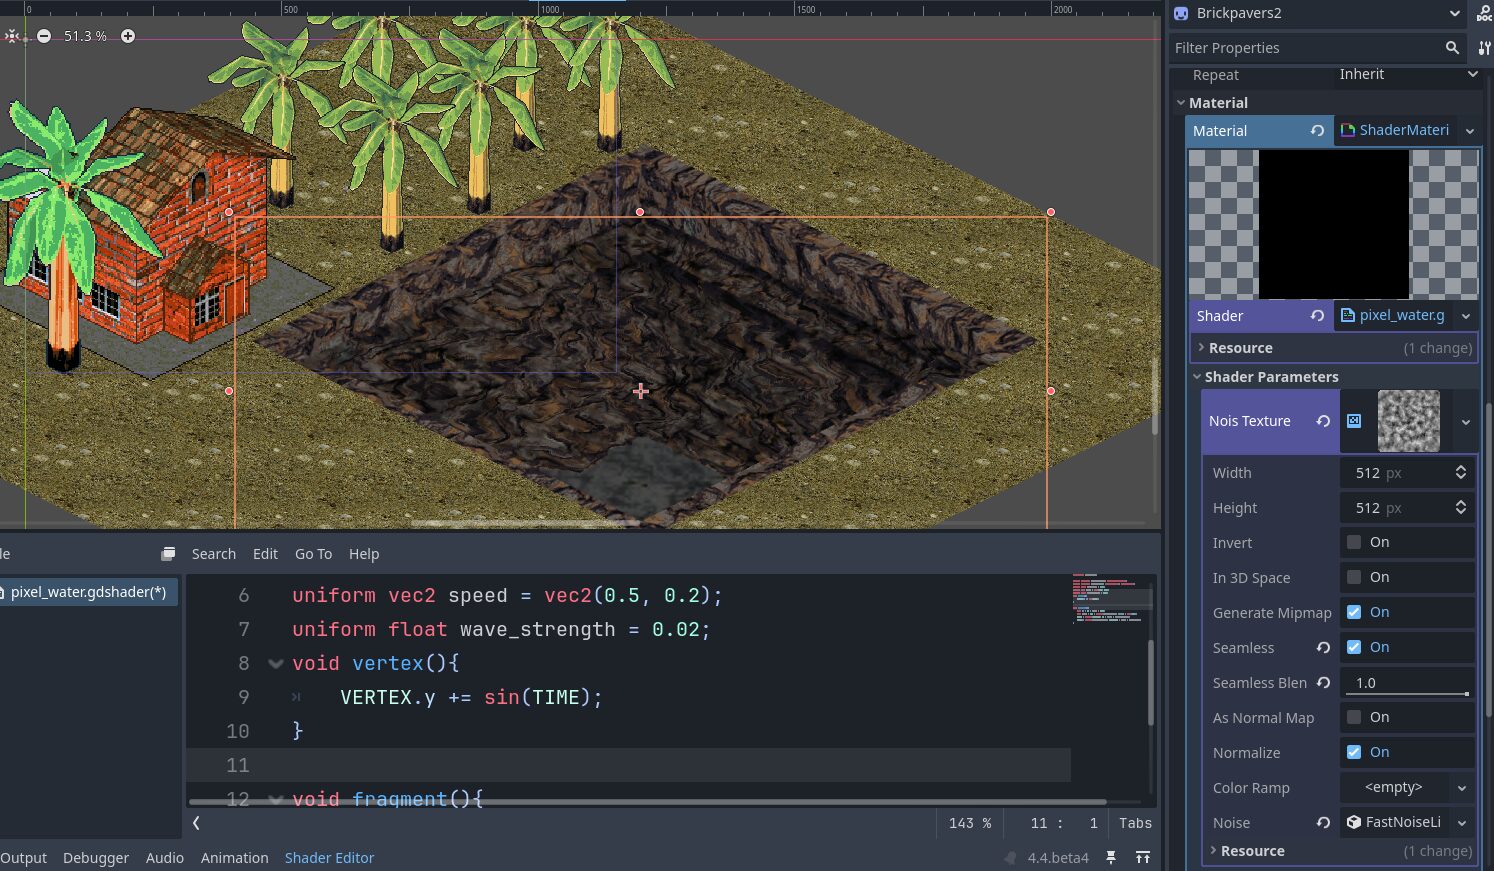Viewport: 1494px width, 871px height.
Task: Turn on the As Normal Map checkbox
Action: tap(1354, 718)
